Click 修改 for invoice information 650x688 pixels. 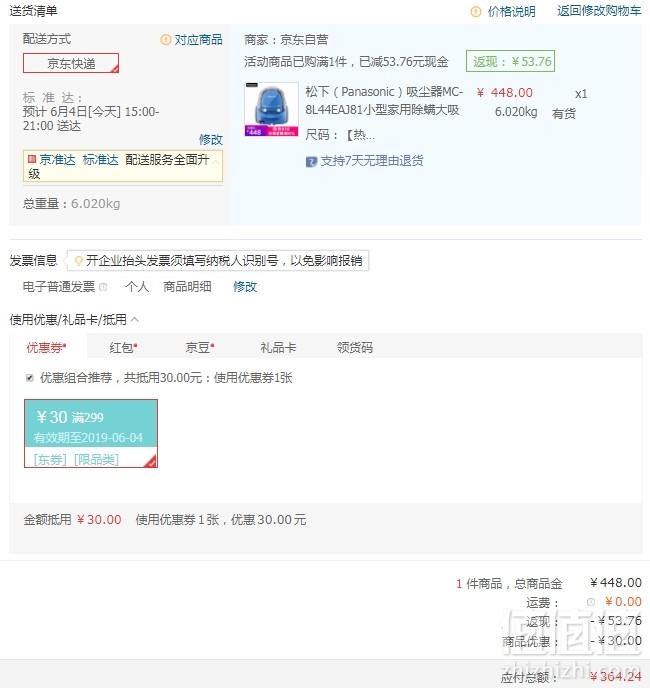[245, 287]
